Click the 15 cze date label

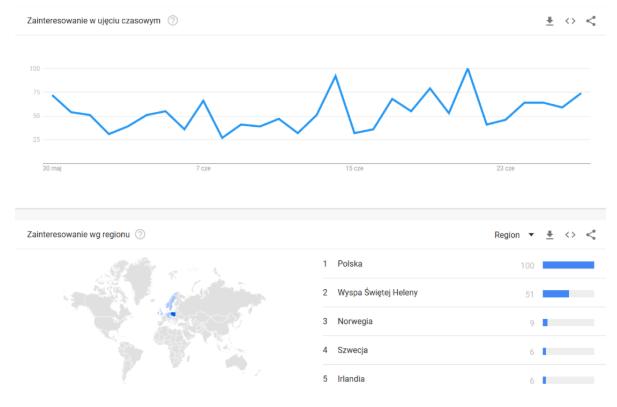pyautogui.click(x=355, y=168)
